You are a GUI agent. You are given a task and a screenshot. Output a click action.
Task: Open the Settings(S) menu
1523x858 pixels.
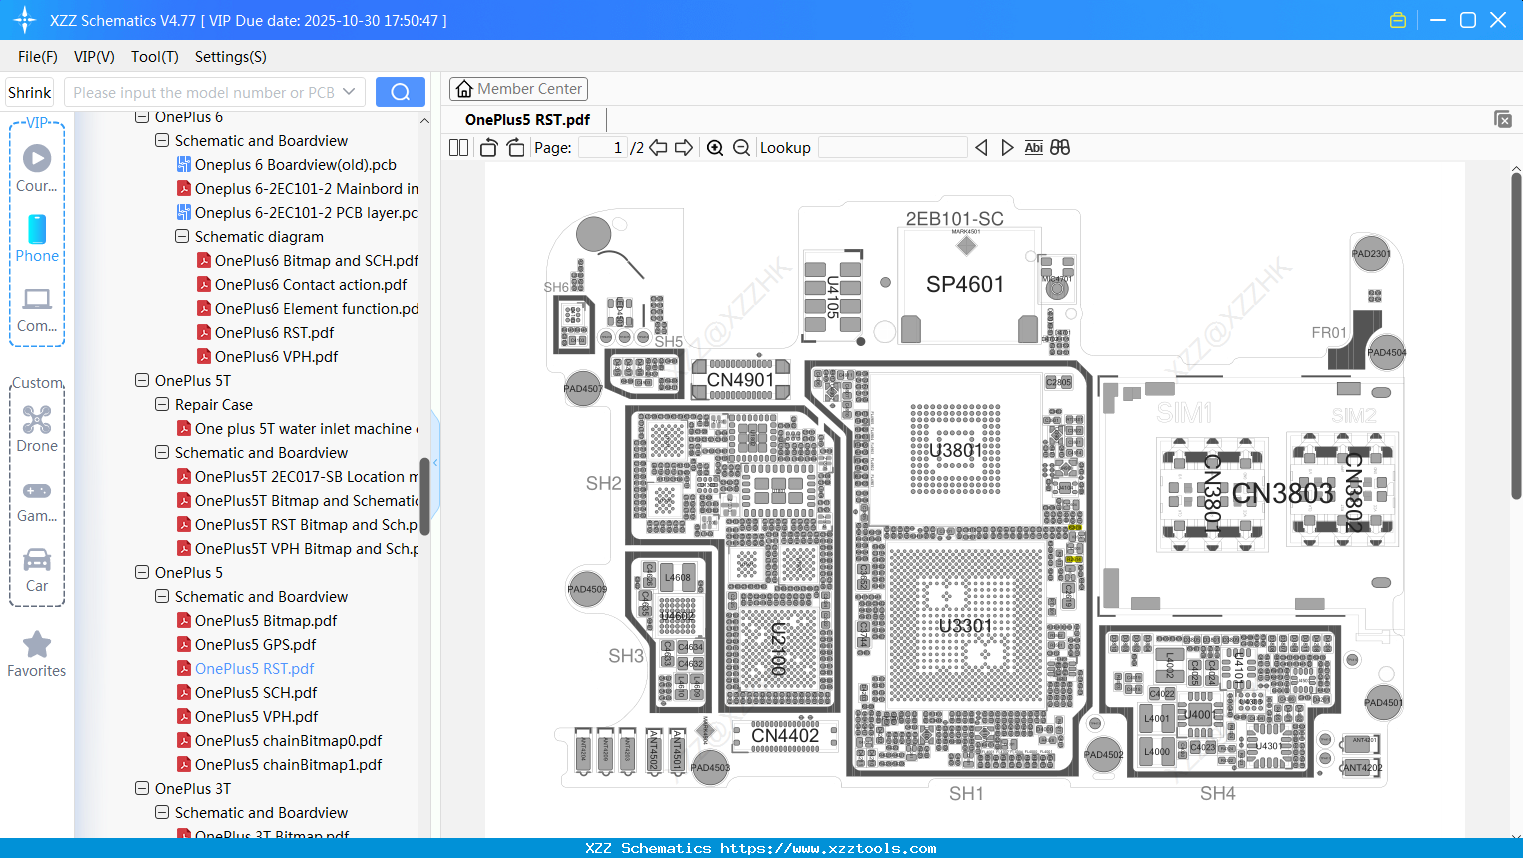pos(230,57)
